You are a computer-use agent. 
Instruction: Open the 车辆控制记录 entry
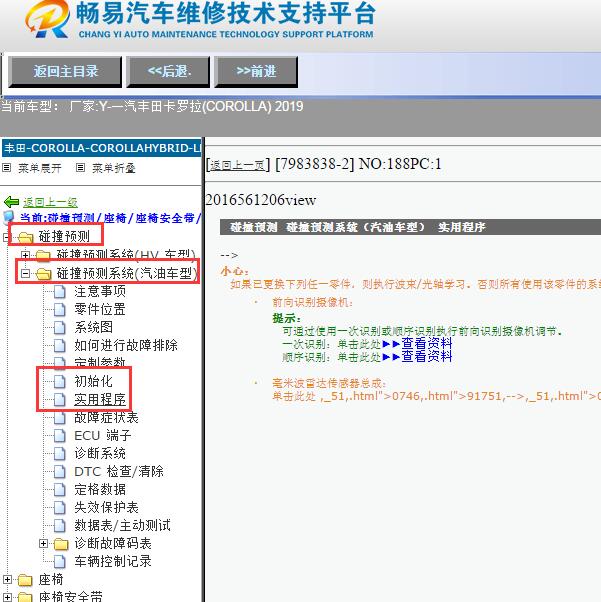coord(113,562)
